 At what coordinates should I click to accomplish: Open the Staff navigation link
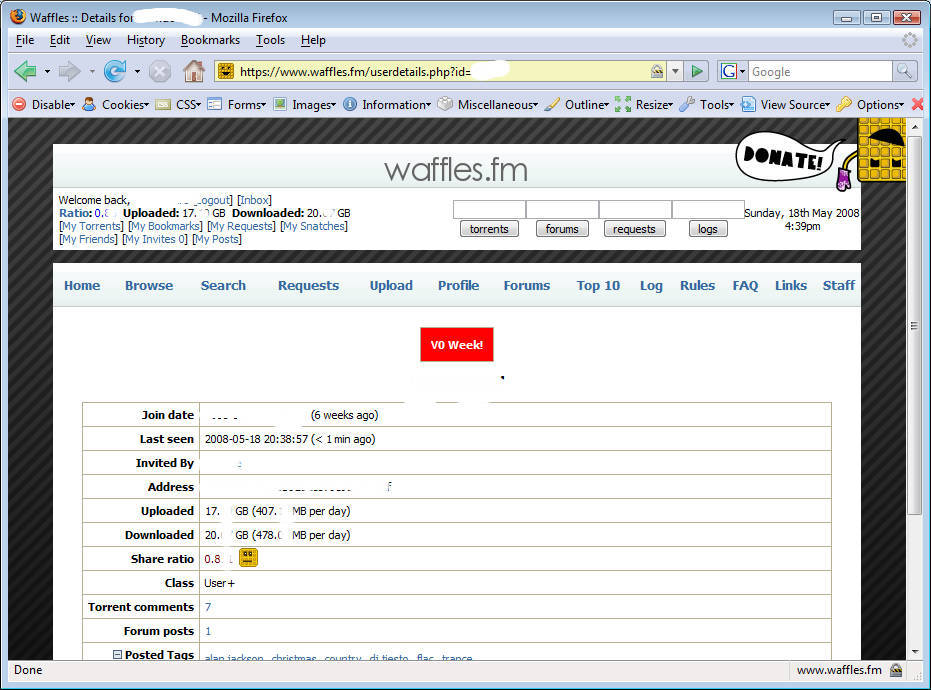(x=838, y=286)
